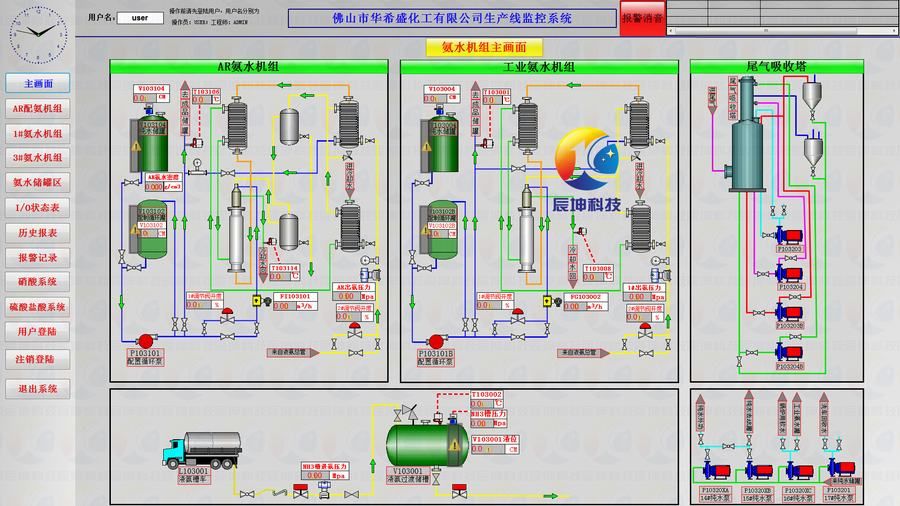Select the L103001 液氨槽车 truck
Screen dimensions: 900x506
tap(202, 450)
